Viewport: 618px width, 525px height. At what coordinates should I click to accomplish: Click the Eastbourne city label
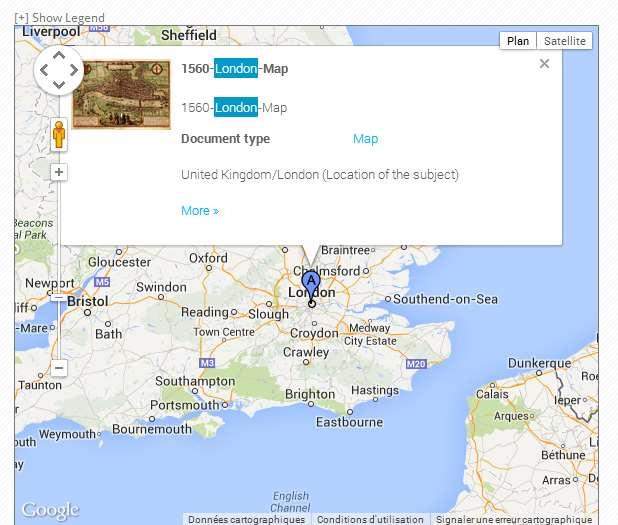349,422
